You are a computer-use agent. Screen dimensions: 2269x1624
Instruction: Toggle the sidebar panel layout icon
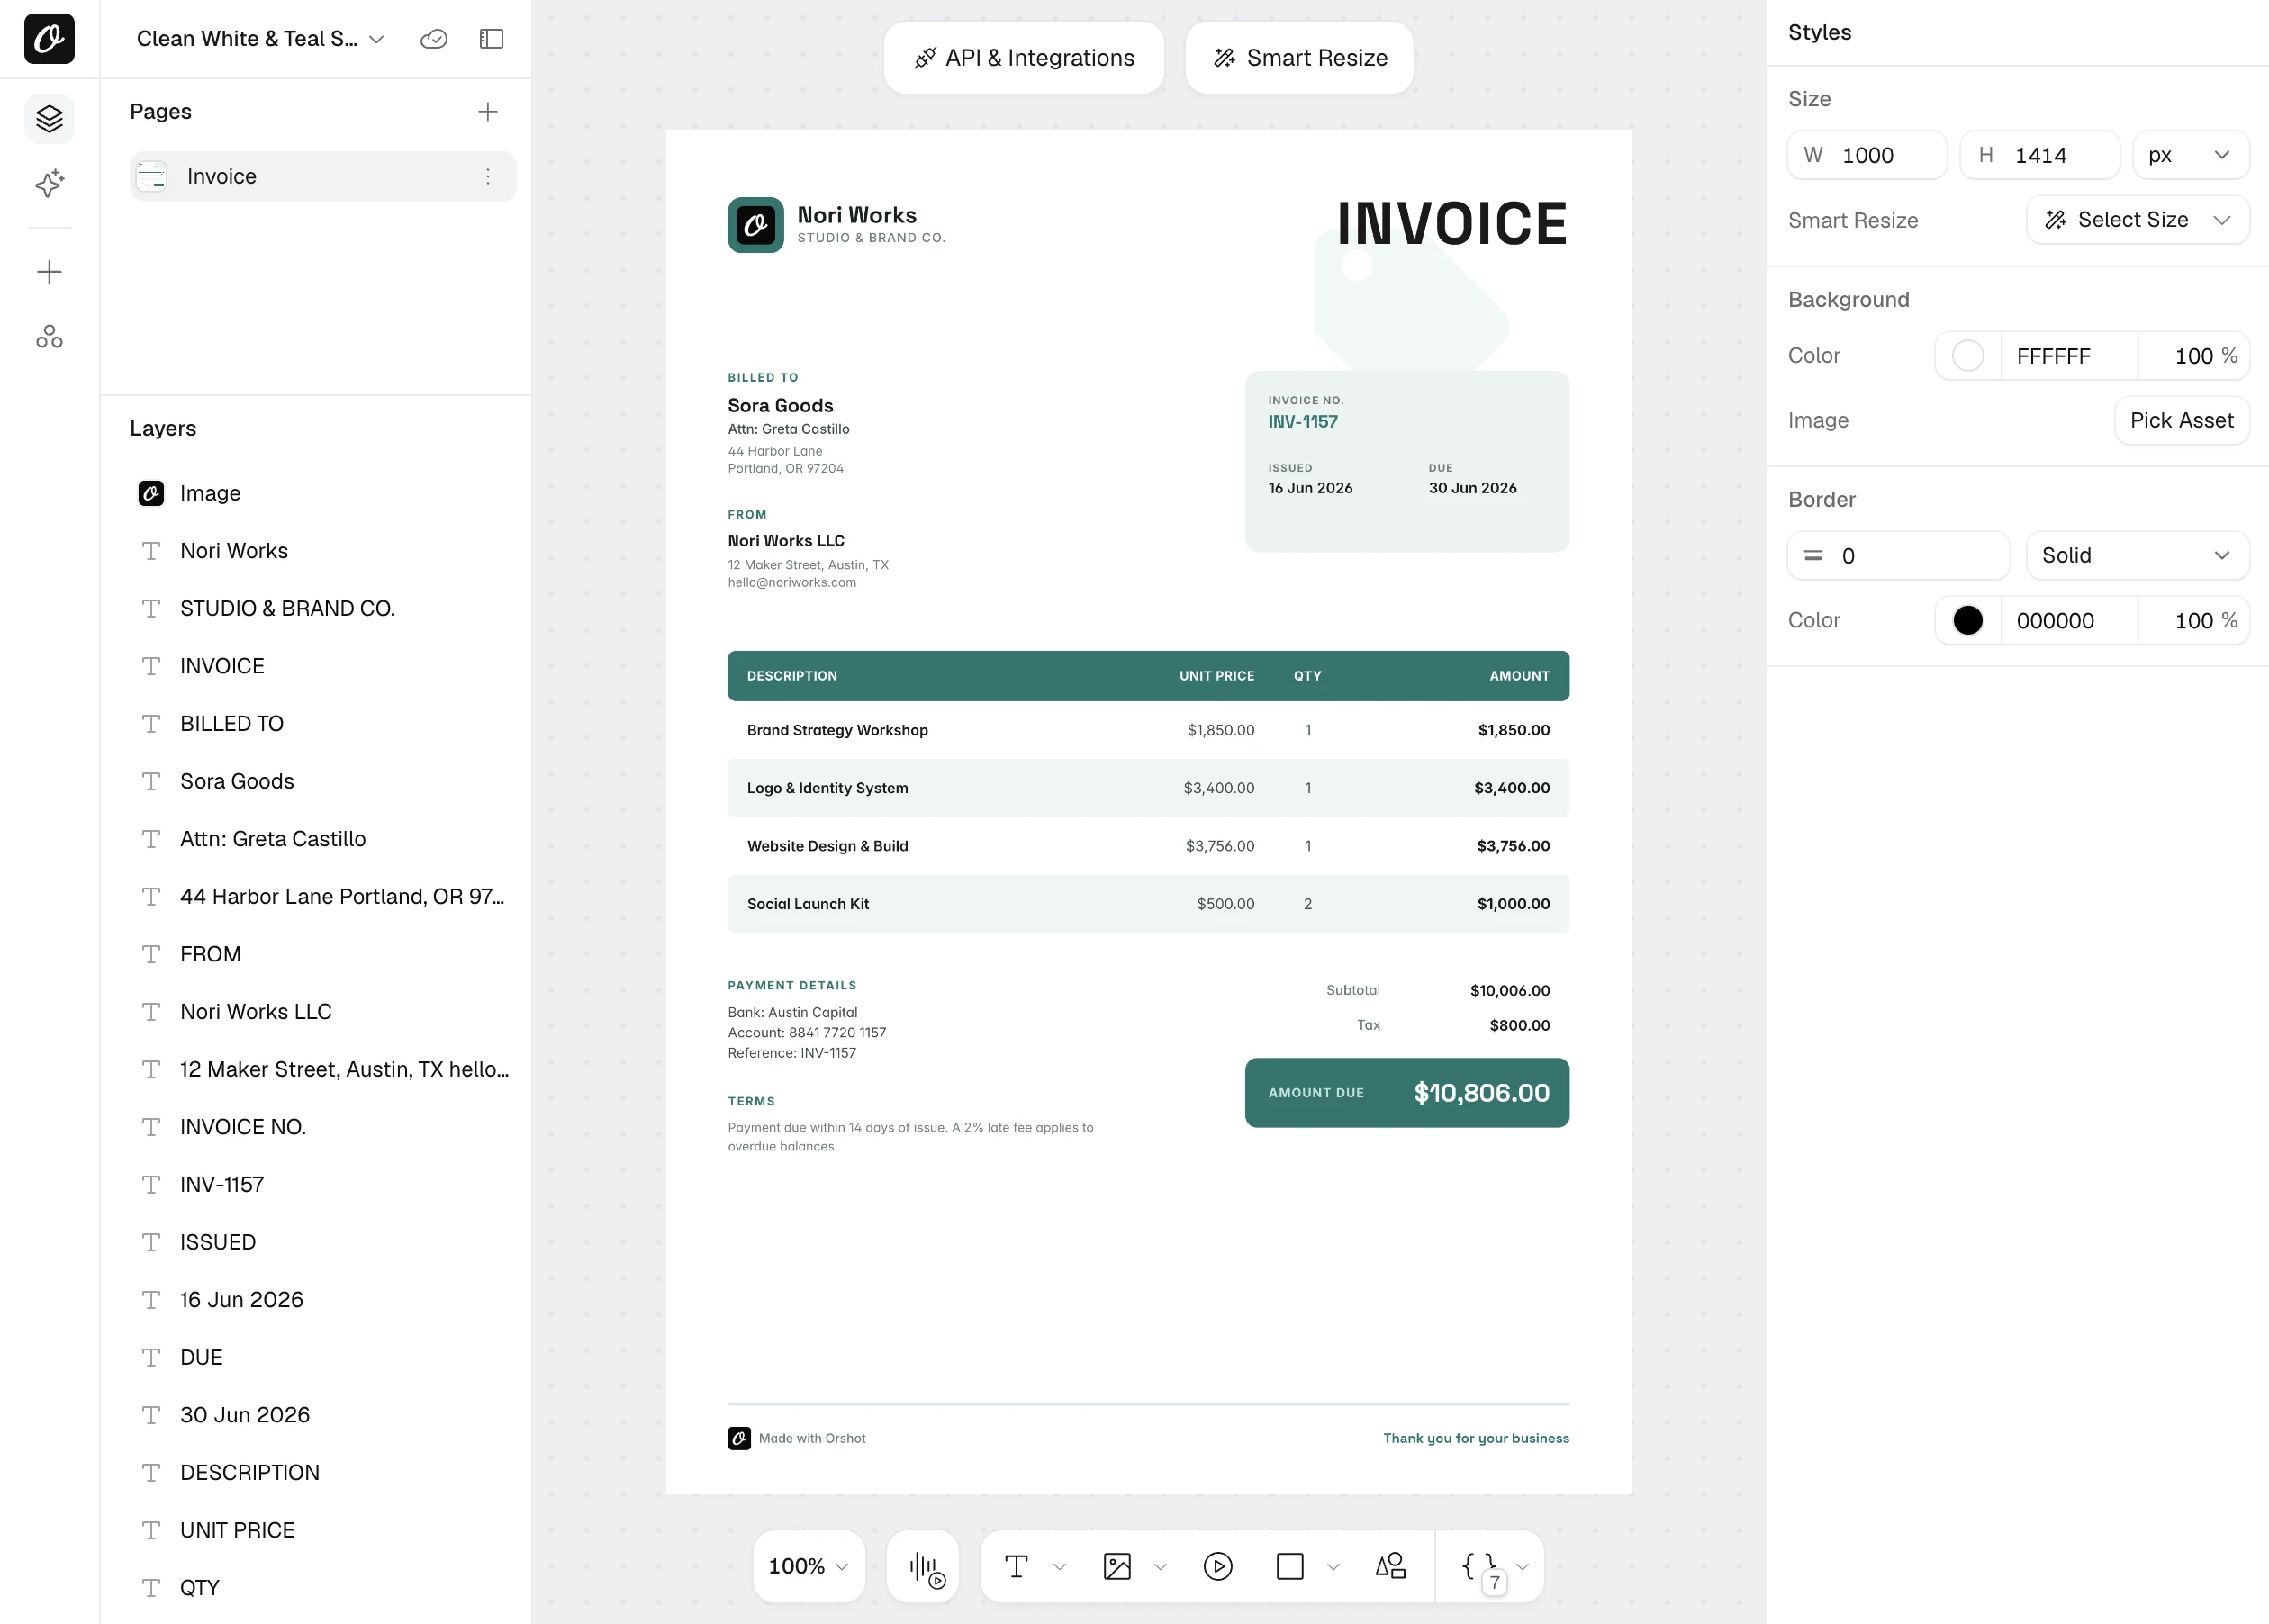point(491,39)
